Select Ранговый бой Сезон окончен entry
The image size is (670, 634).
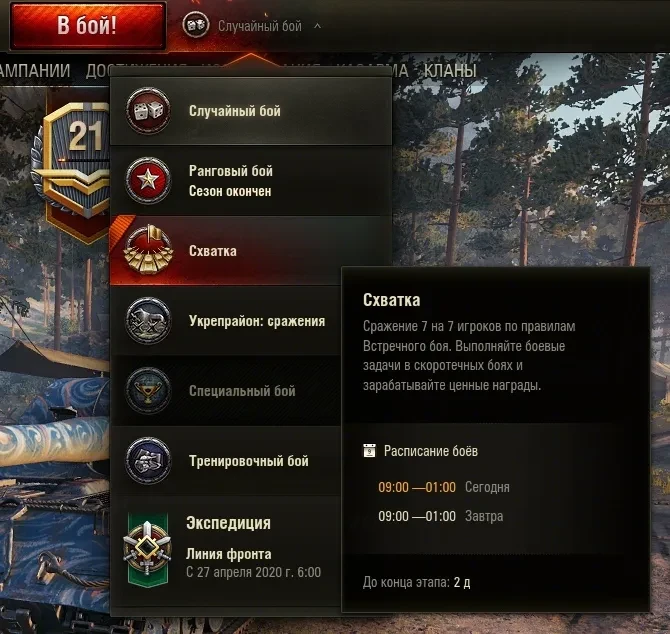point(250,180)
